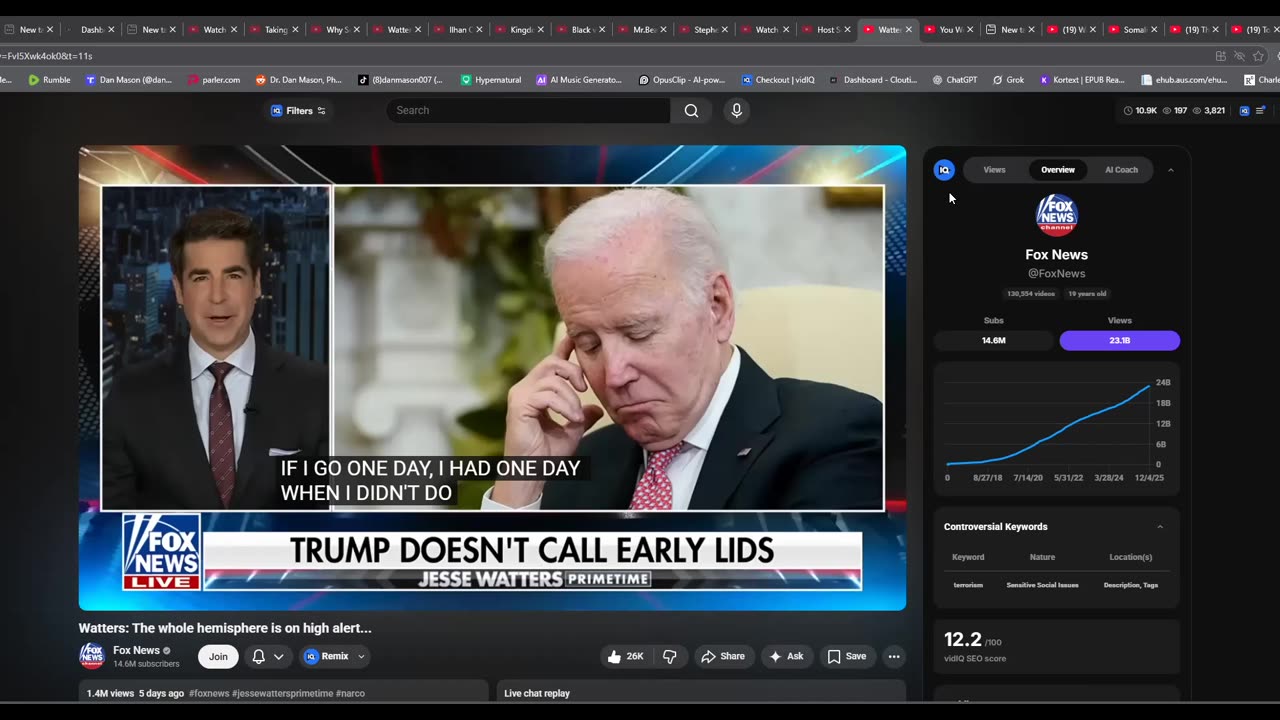
Task: Open the (8)danmason007 TikTok bookmark
Action: click(x=400, y=80)
